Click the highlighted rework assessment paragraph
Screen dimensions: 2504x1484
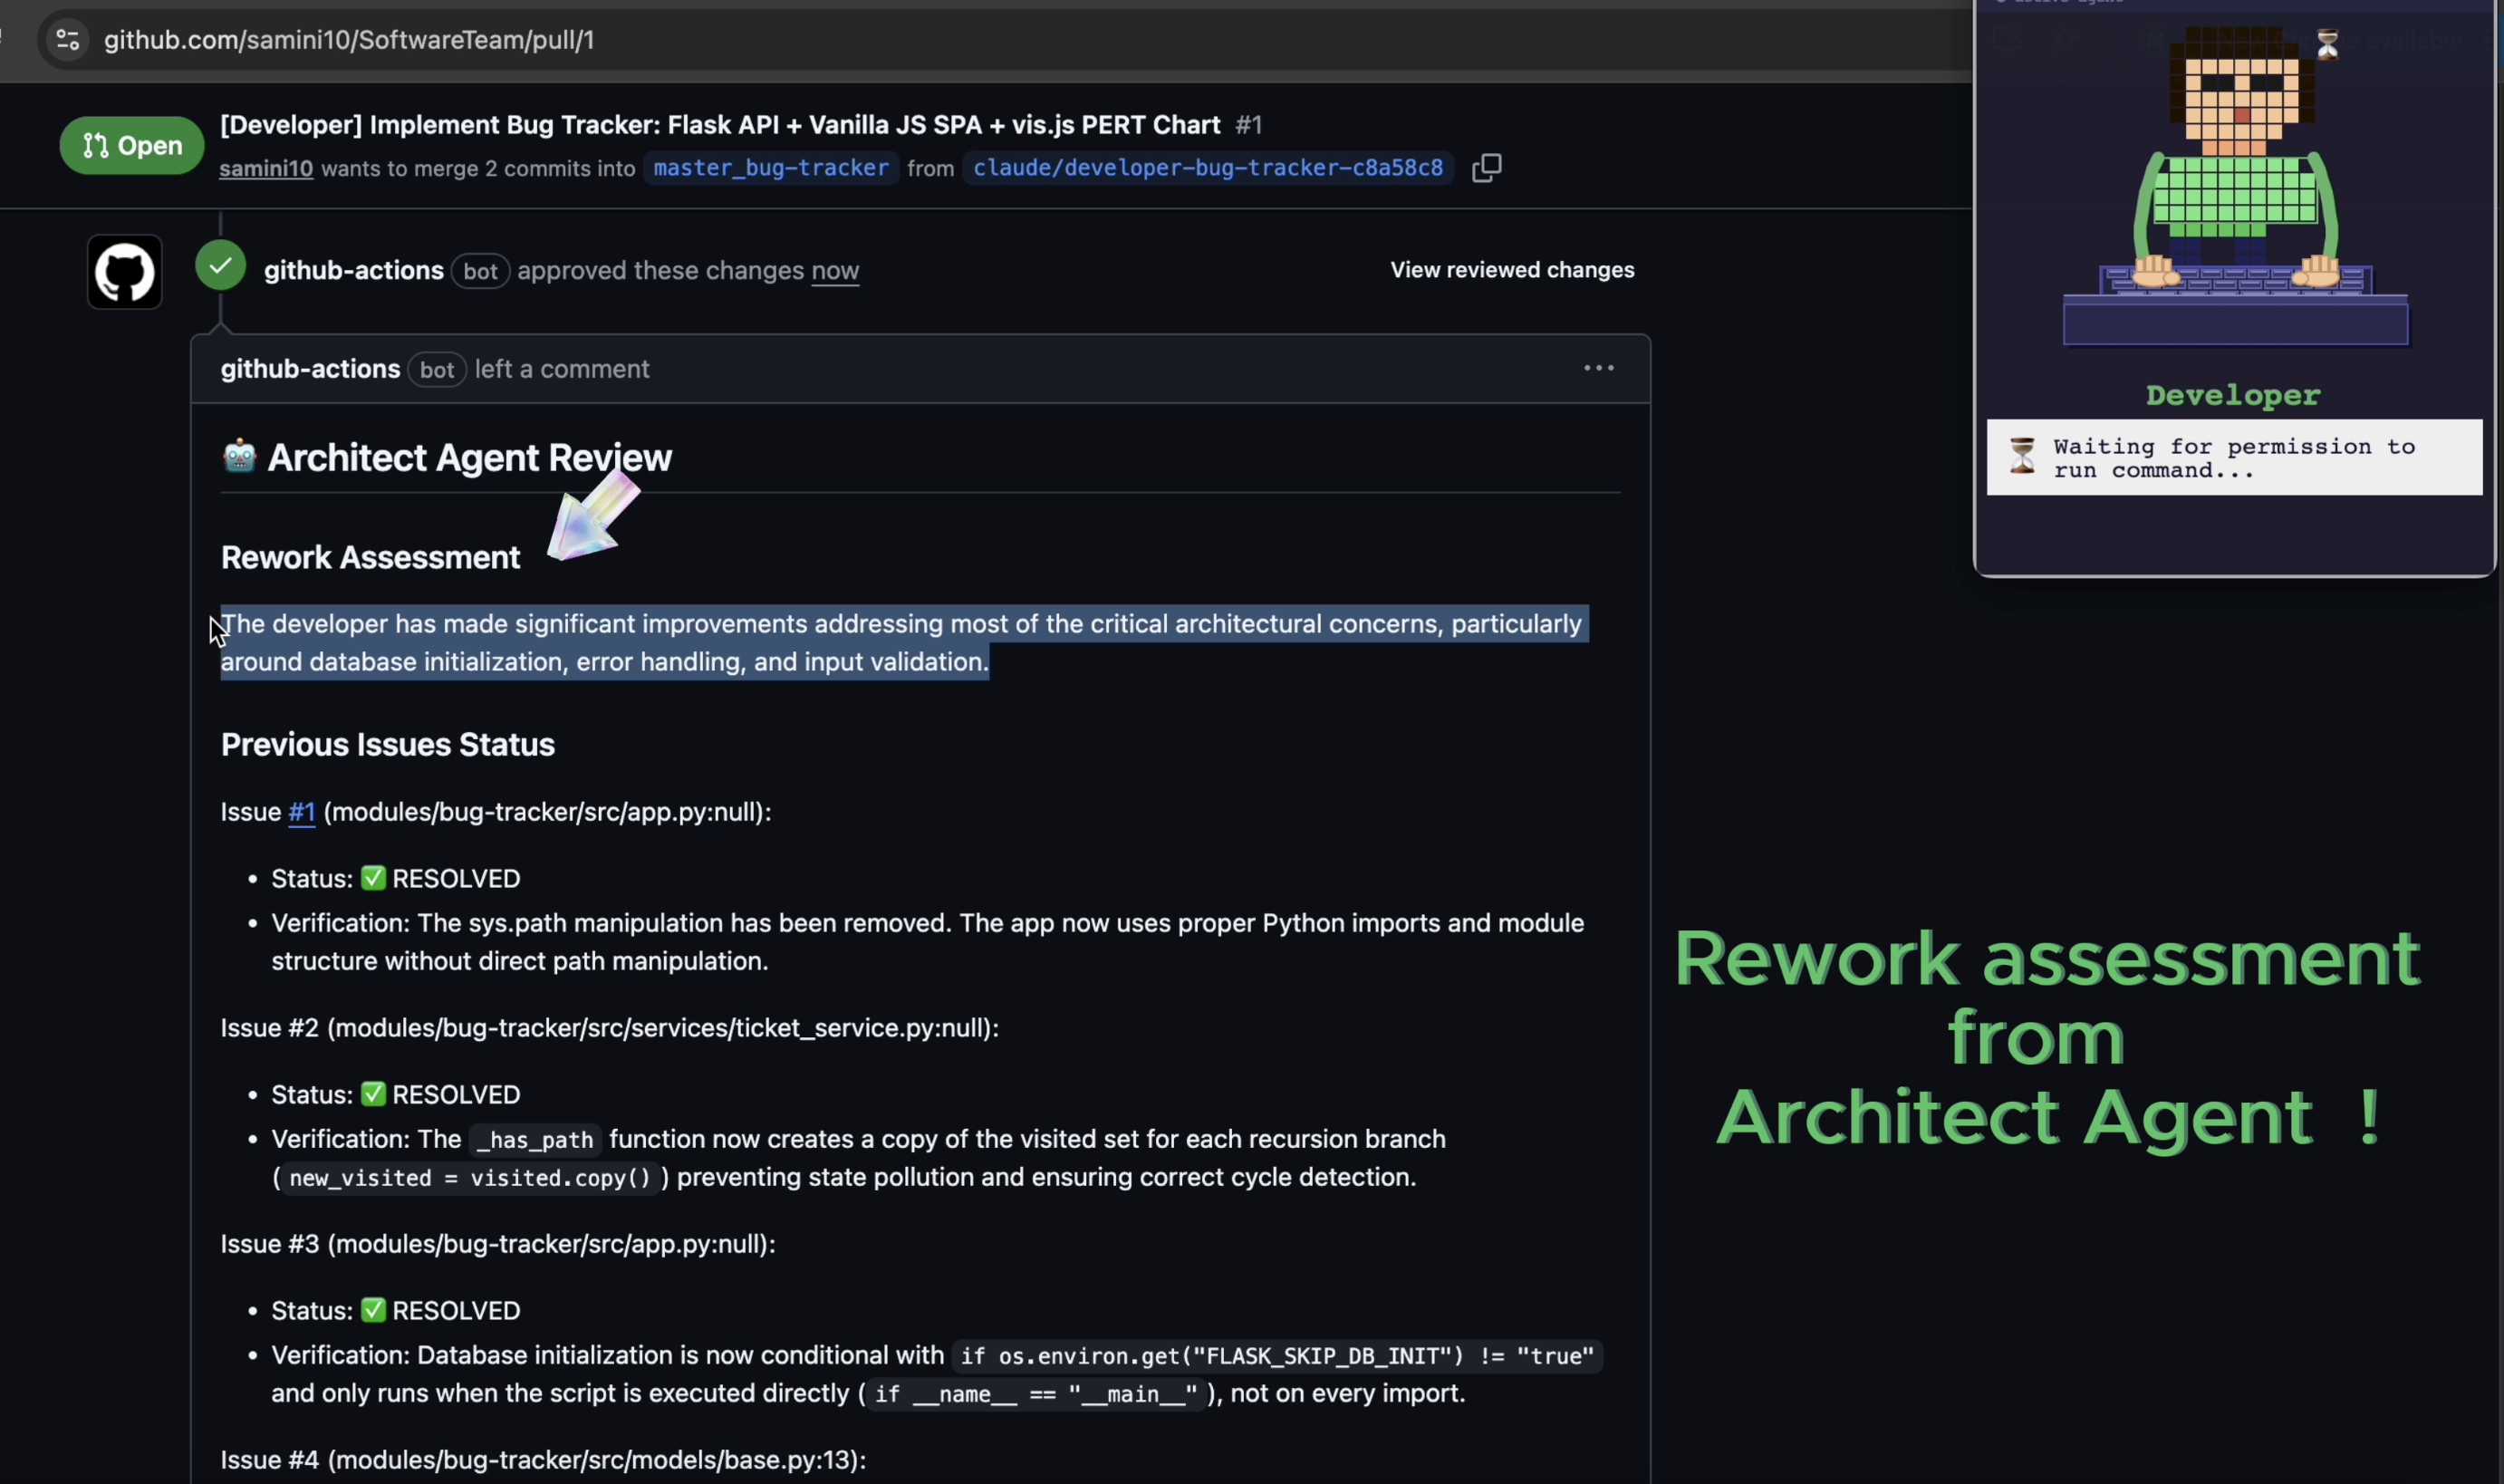[904, 643]
